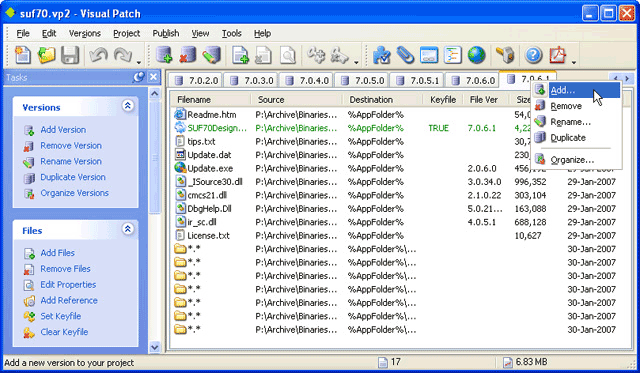This screenshot has height=373, width=640.
Task: Switch to the 7.0.2.0 version tab
Action: pyautogui.click(x=196, y=80)
